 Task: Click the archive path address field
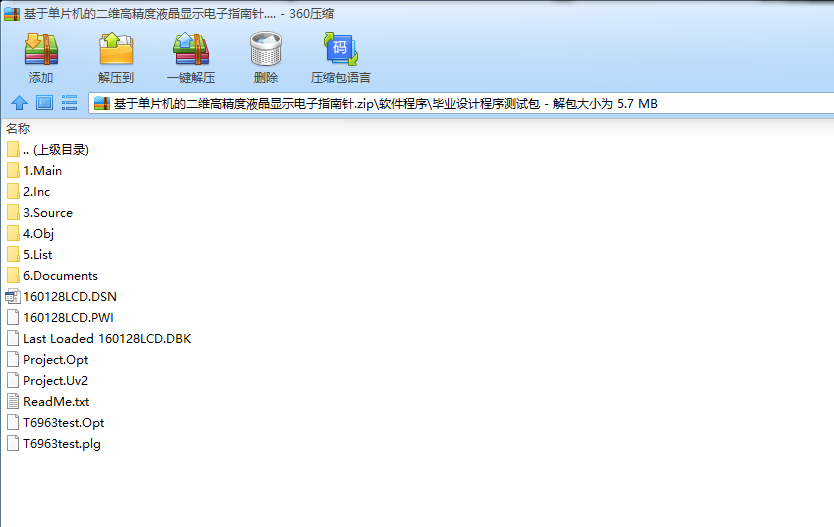pos(462,103)
